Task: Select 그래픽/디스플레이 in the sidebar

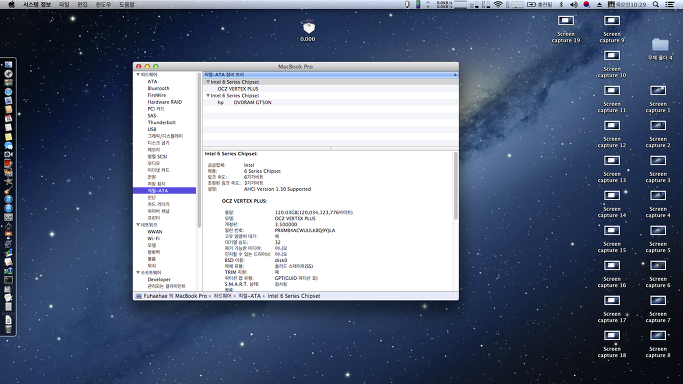Action: pyautogui.click(x=165, y=136)
